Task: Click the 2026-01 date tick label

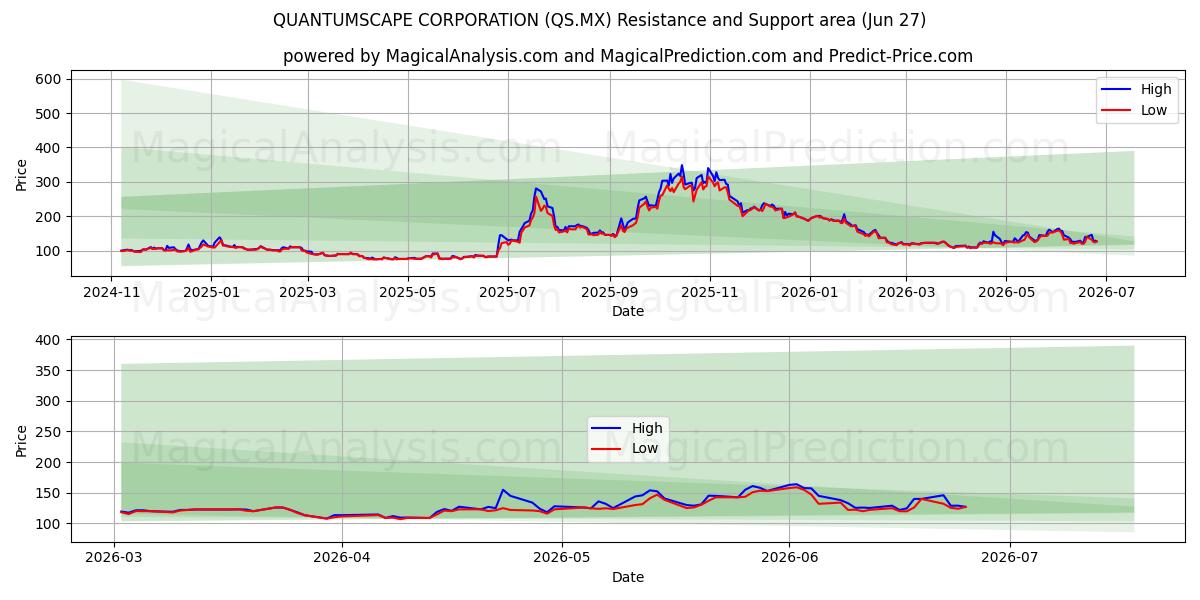Action: (809, 292)
